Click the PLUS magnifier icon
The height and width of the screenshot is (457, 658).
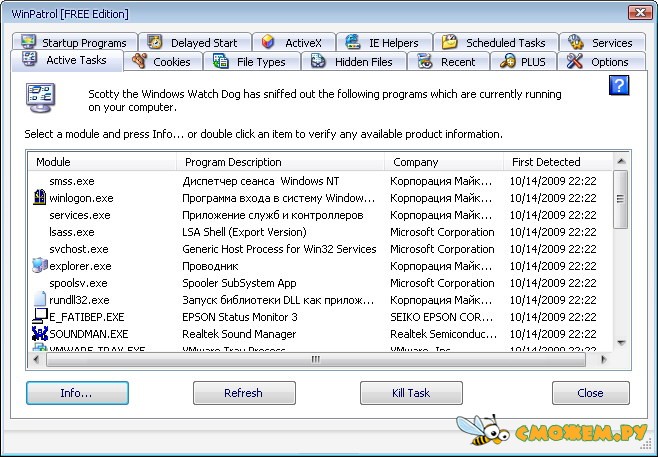click(508, 61)
